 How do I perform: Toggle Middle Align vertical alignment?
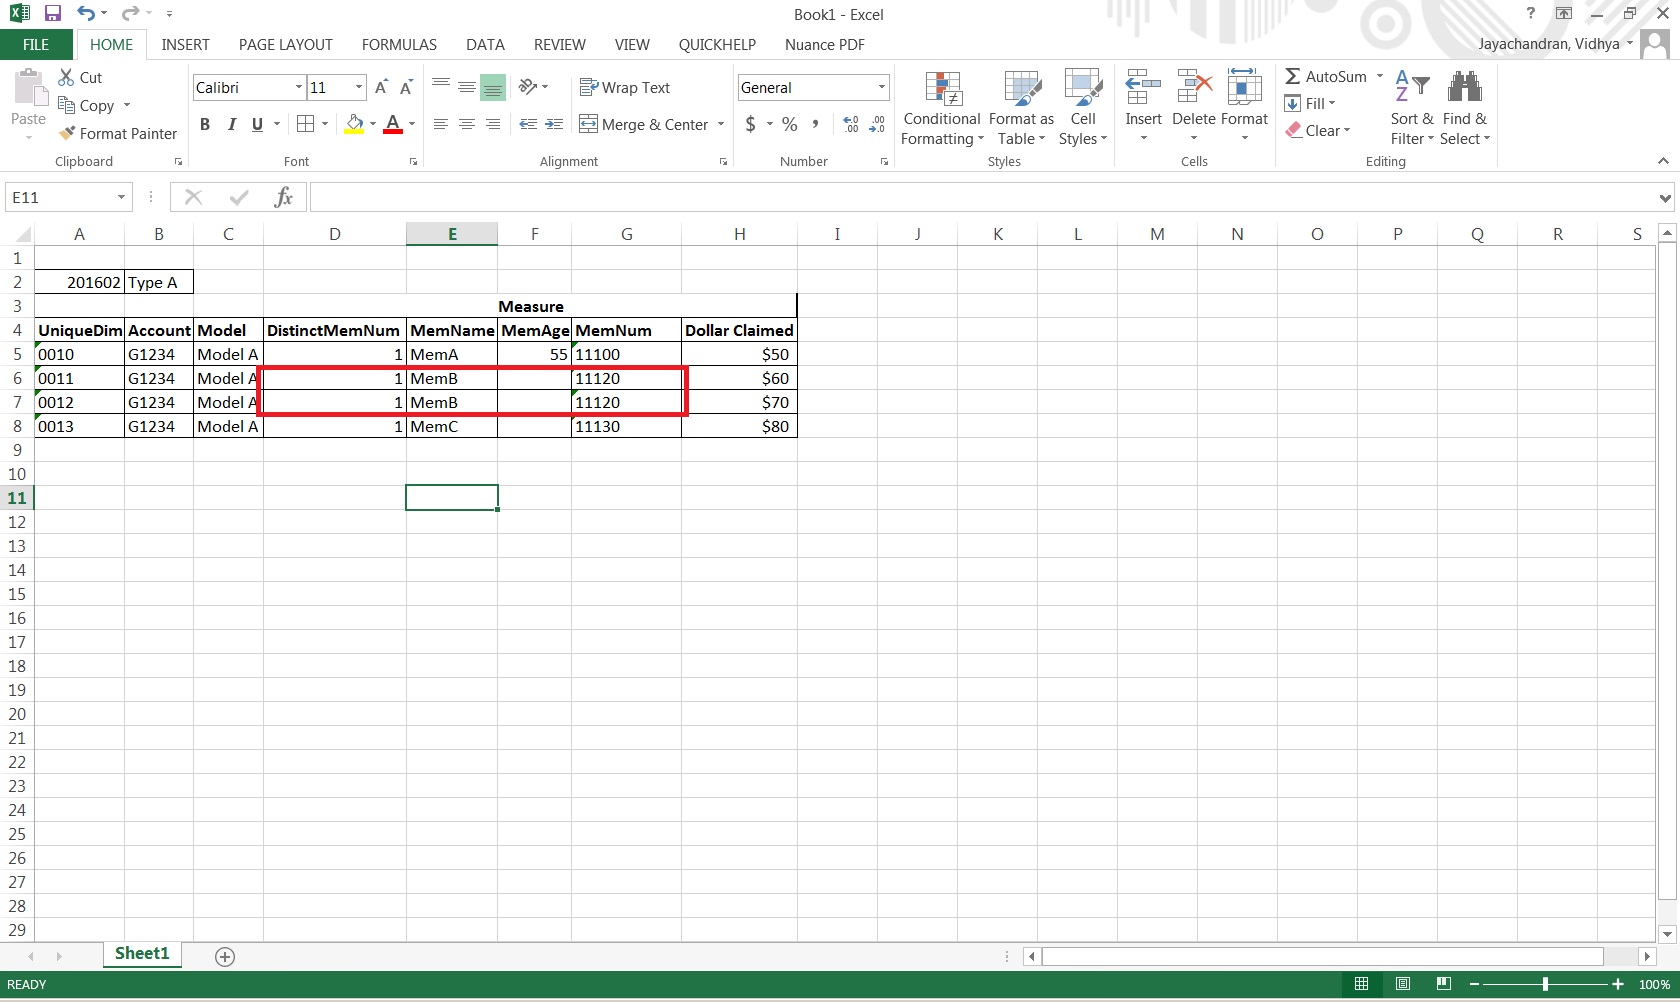466,88
